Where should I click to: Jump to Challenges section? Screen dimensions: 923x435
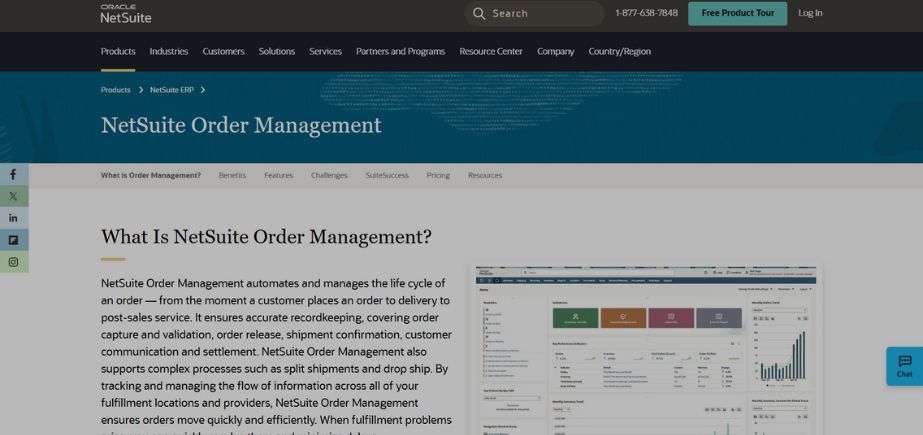(x=329, y=175)
